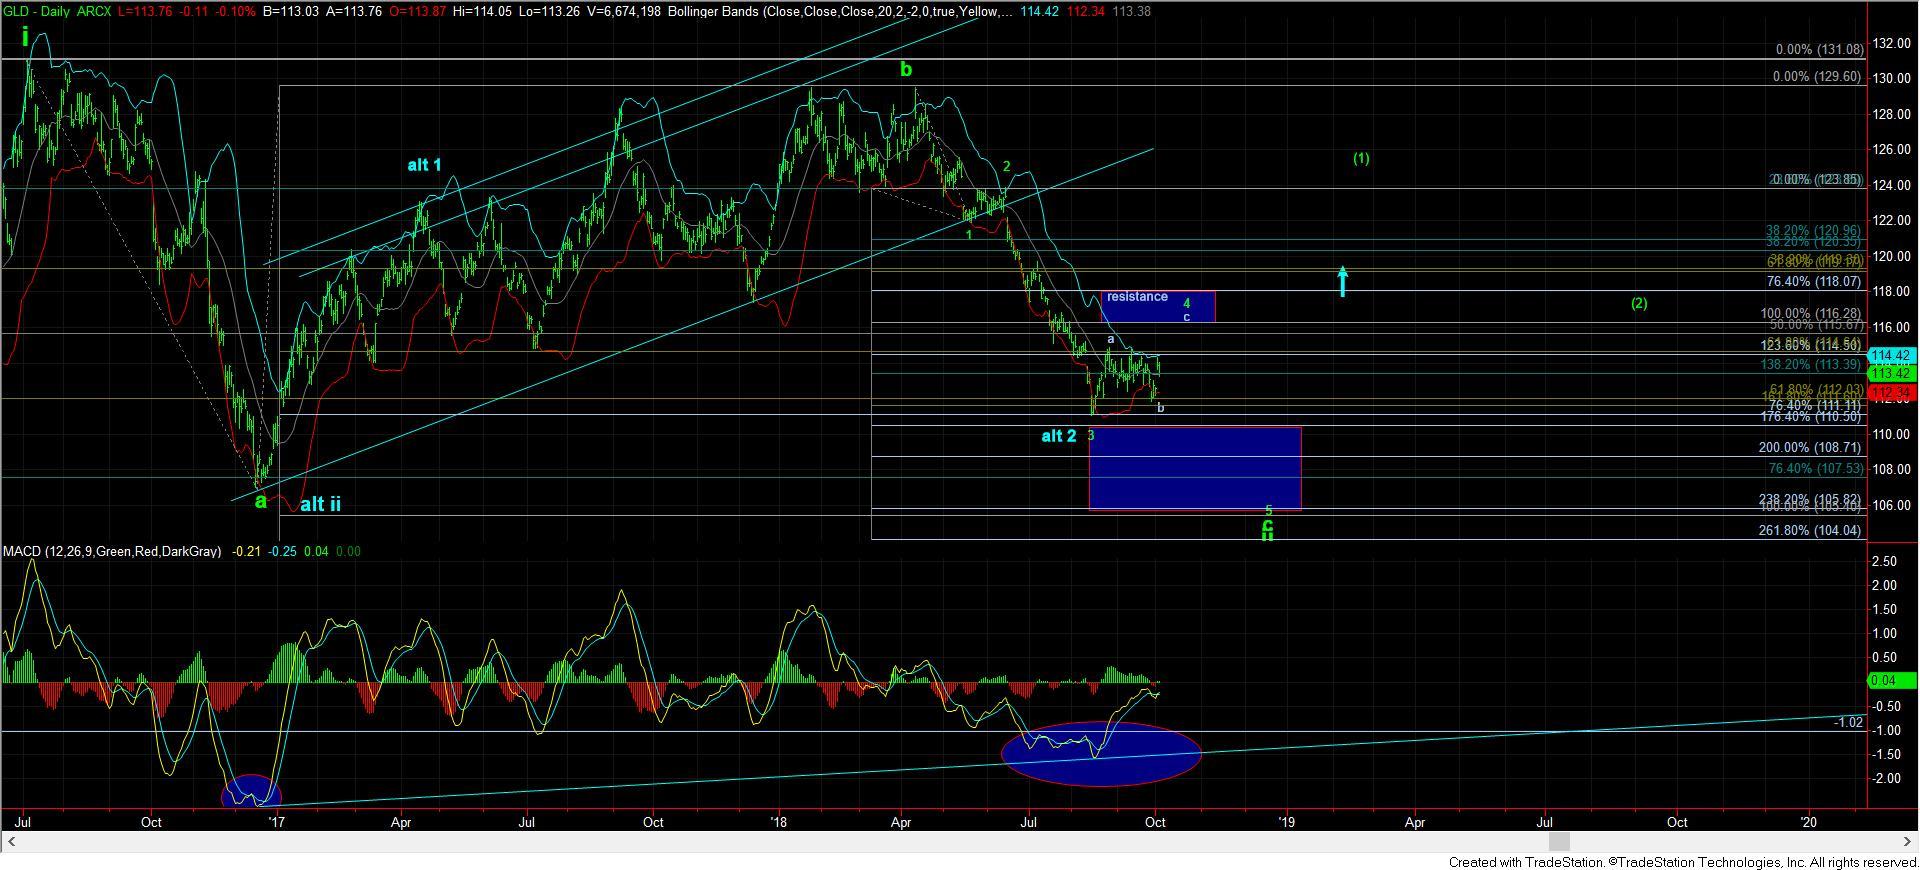This screenshot has width=1920, height=870.
Task: Click the '176.40% (110.50)' Fibonacci label
Action: [x=1811, y=417]
